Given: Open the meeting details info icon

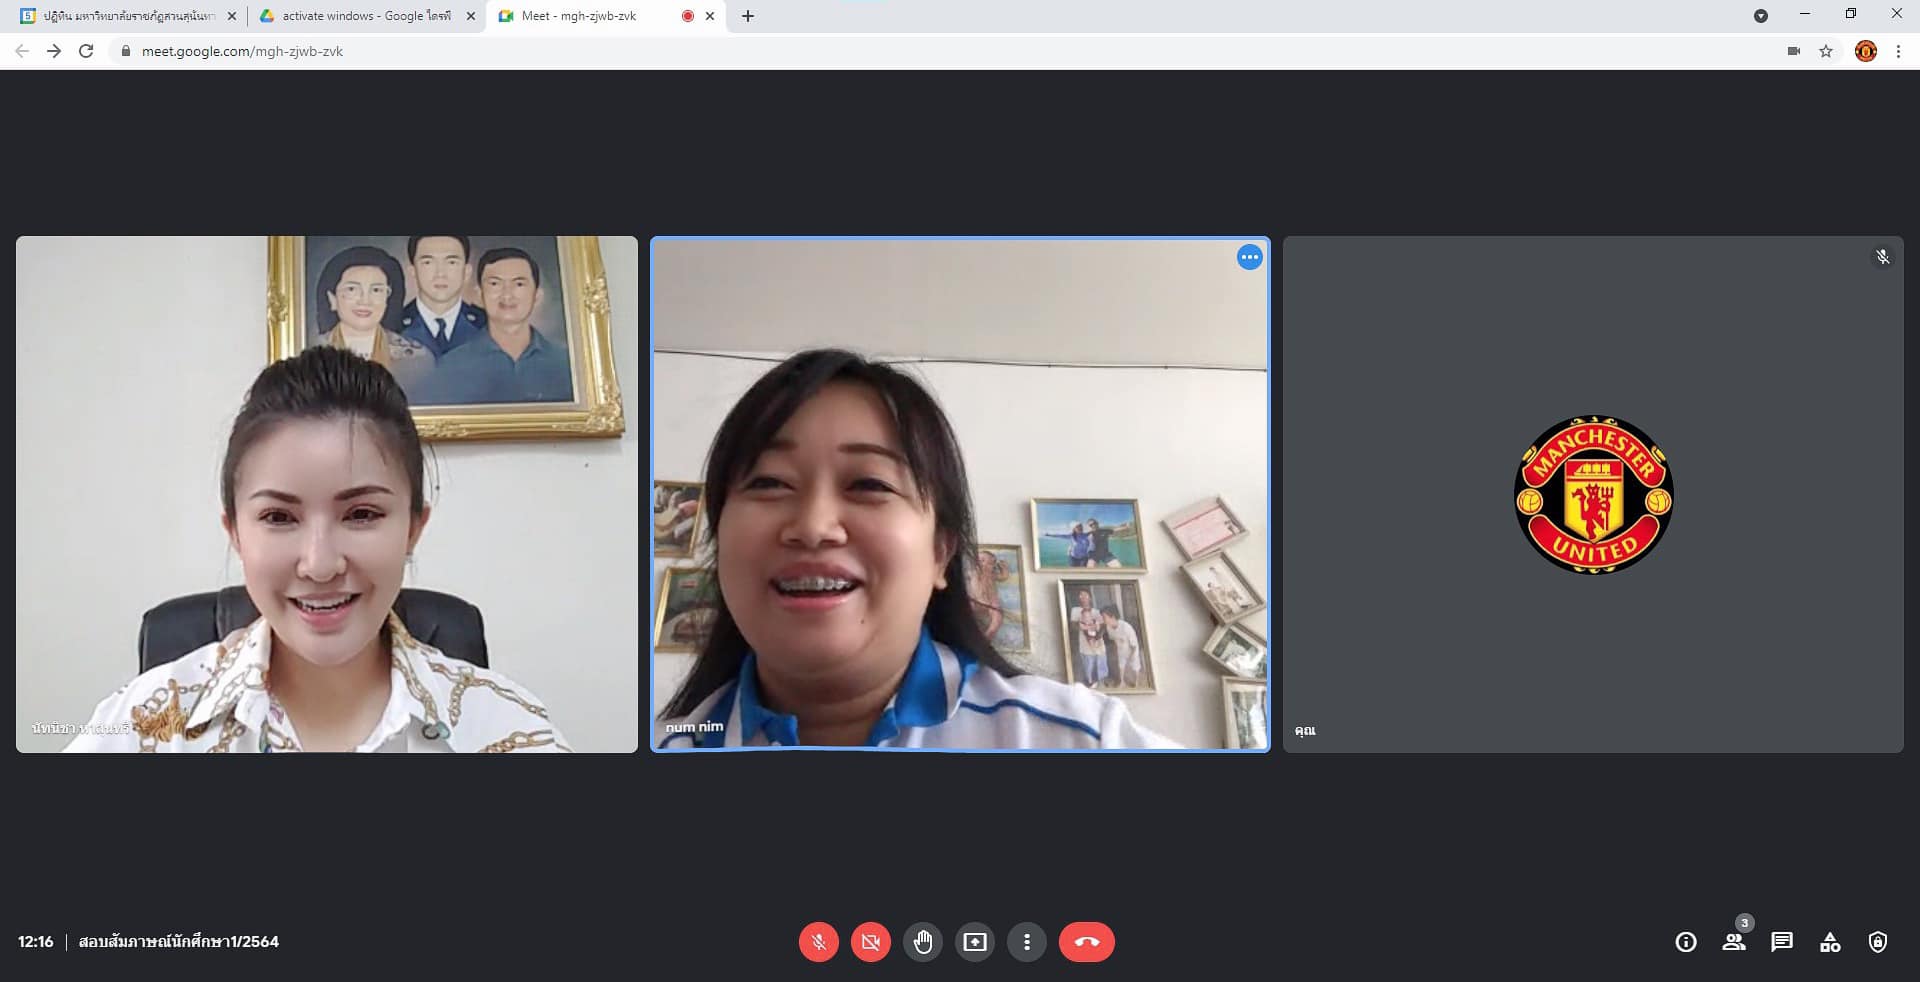Looking at the screenshot, I should 1686,942.
